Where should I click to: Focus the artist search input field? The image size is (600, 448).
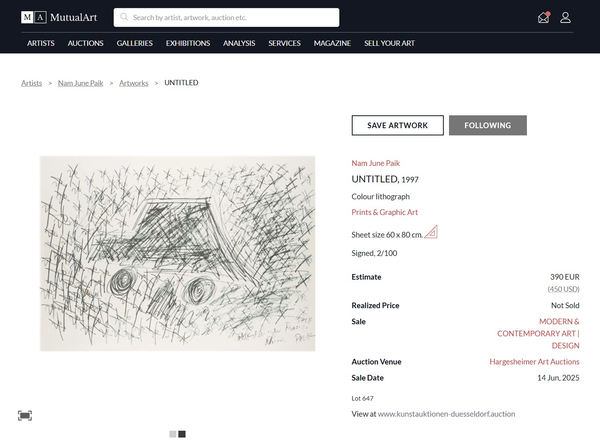226,17
